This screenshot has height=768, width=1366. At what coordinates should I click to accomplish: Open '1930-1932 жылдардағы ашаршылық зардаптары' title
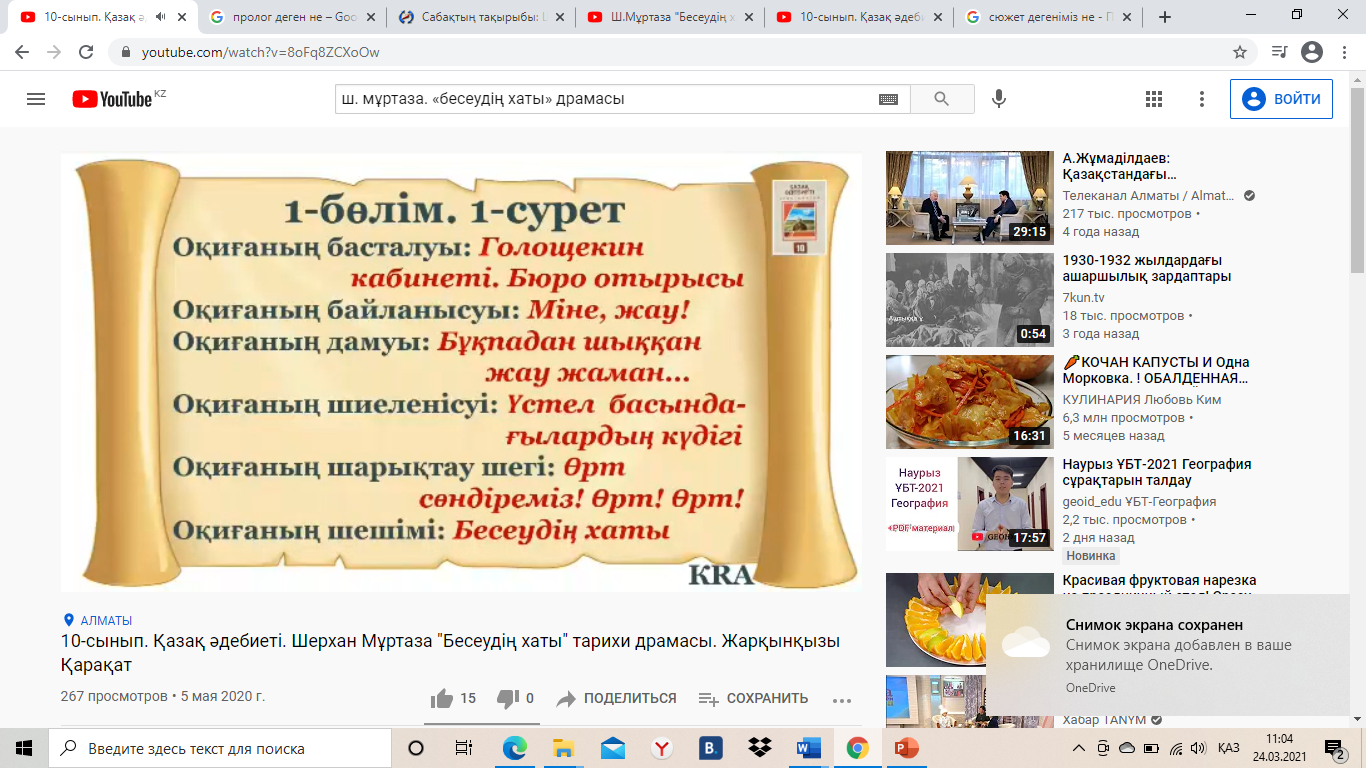coord(1147,268)
